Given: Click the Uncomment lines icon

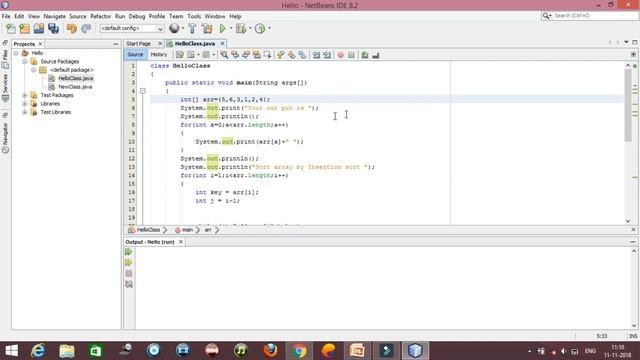Looking at the screenshot, I should [x=376, y=55].
